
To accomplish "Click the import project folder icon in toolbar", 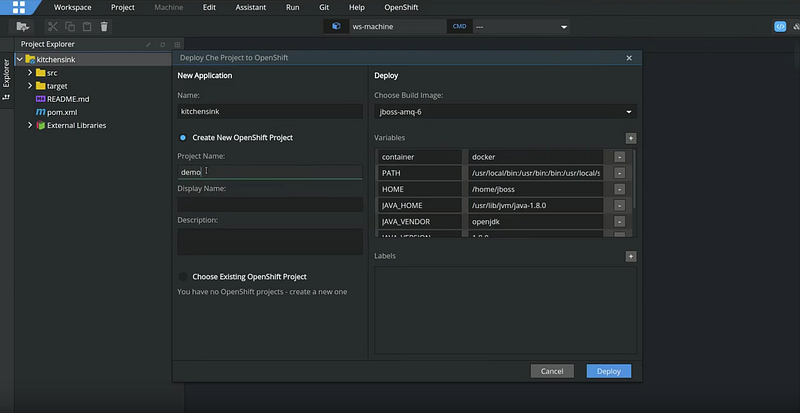I will 22,26.
